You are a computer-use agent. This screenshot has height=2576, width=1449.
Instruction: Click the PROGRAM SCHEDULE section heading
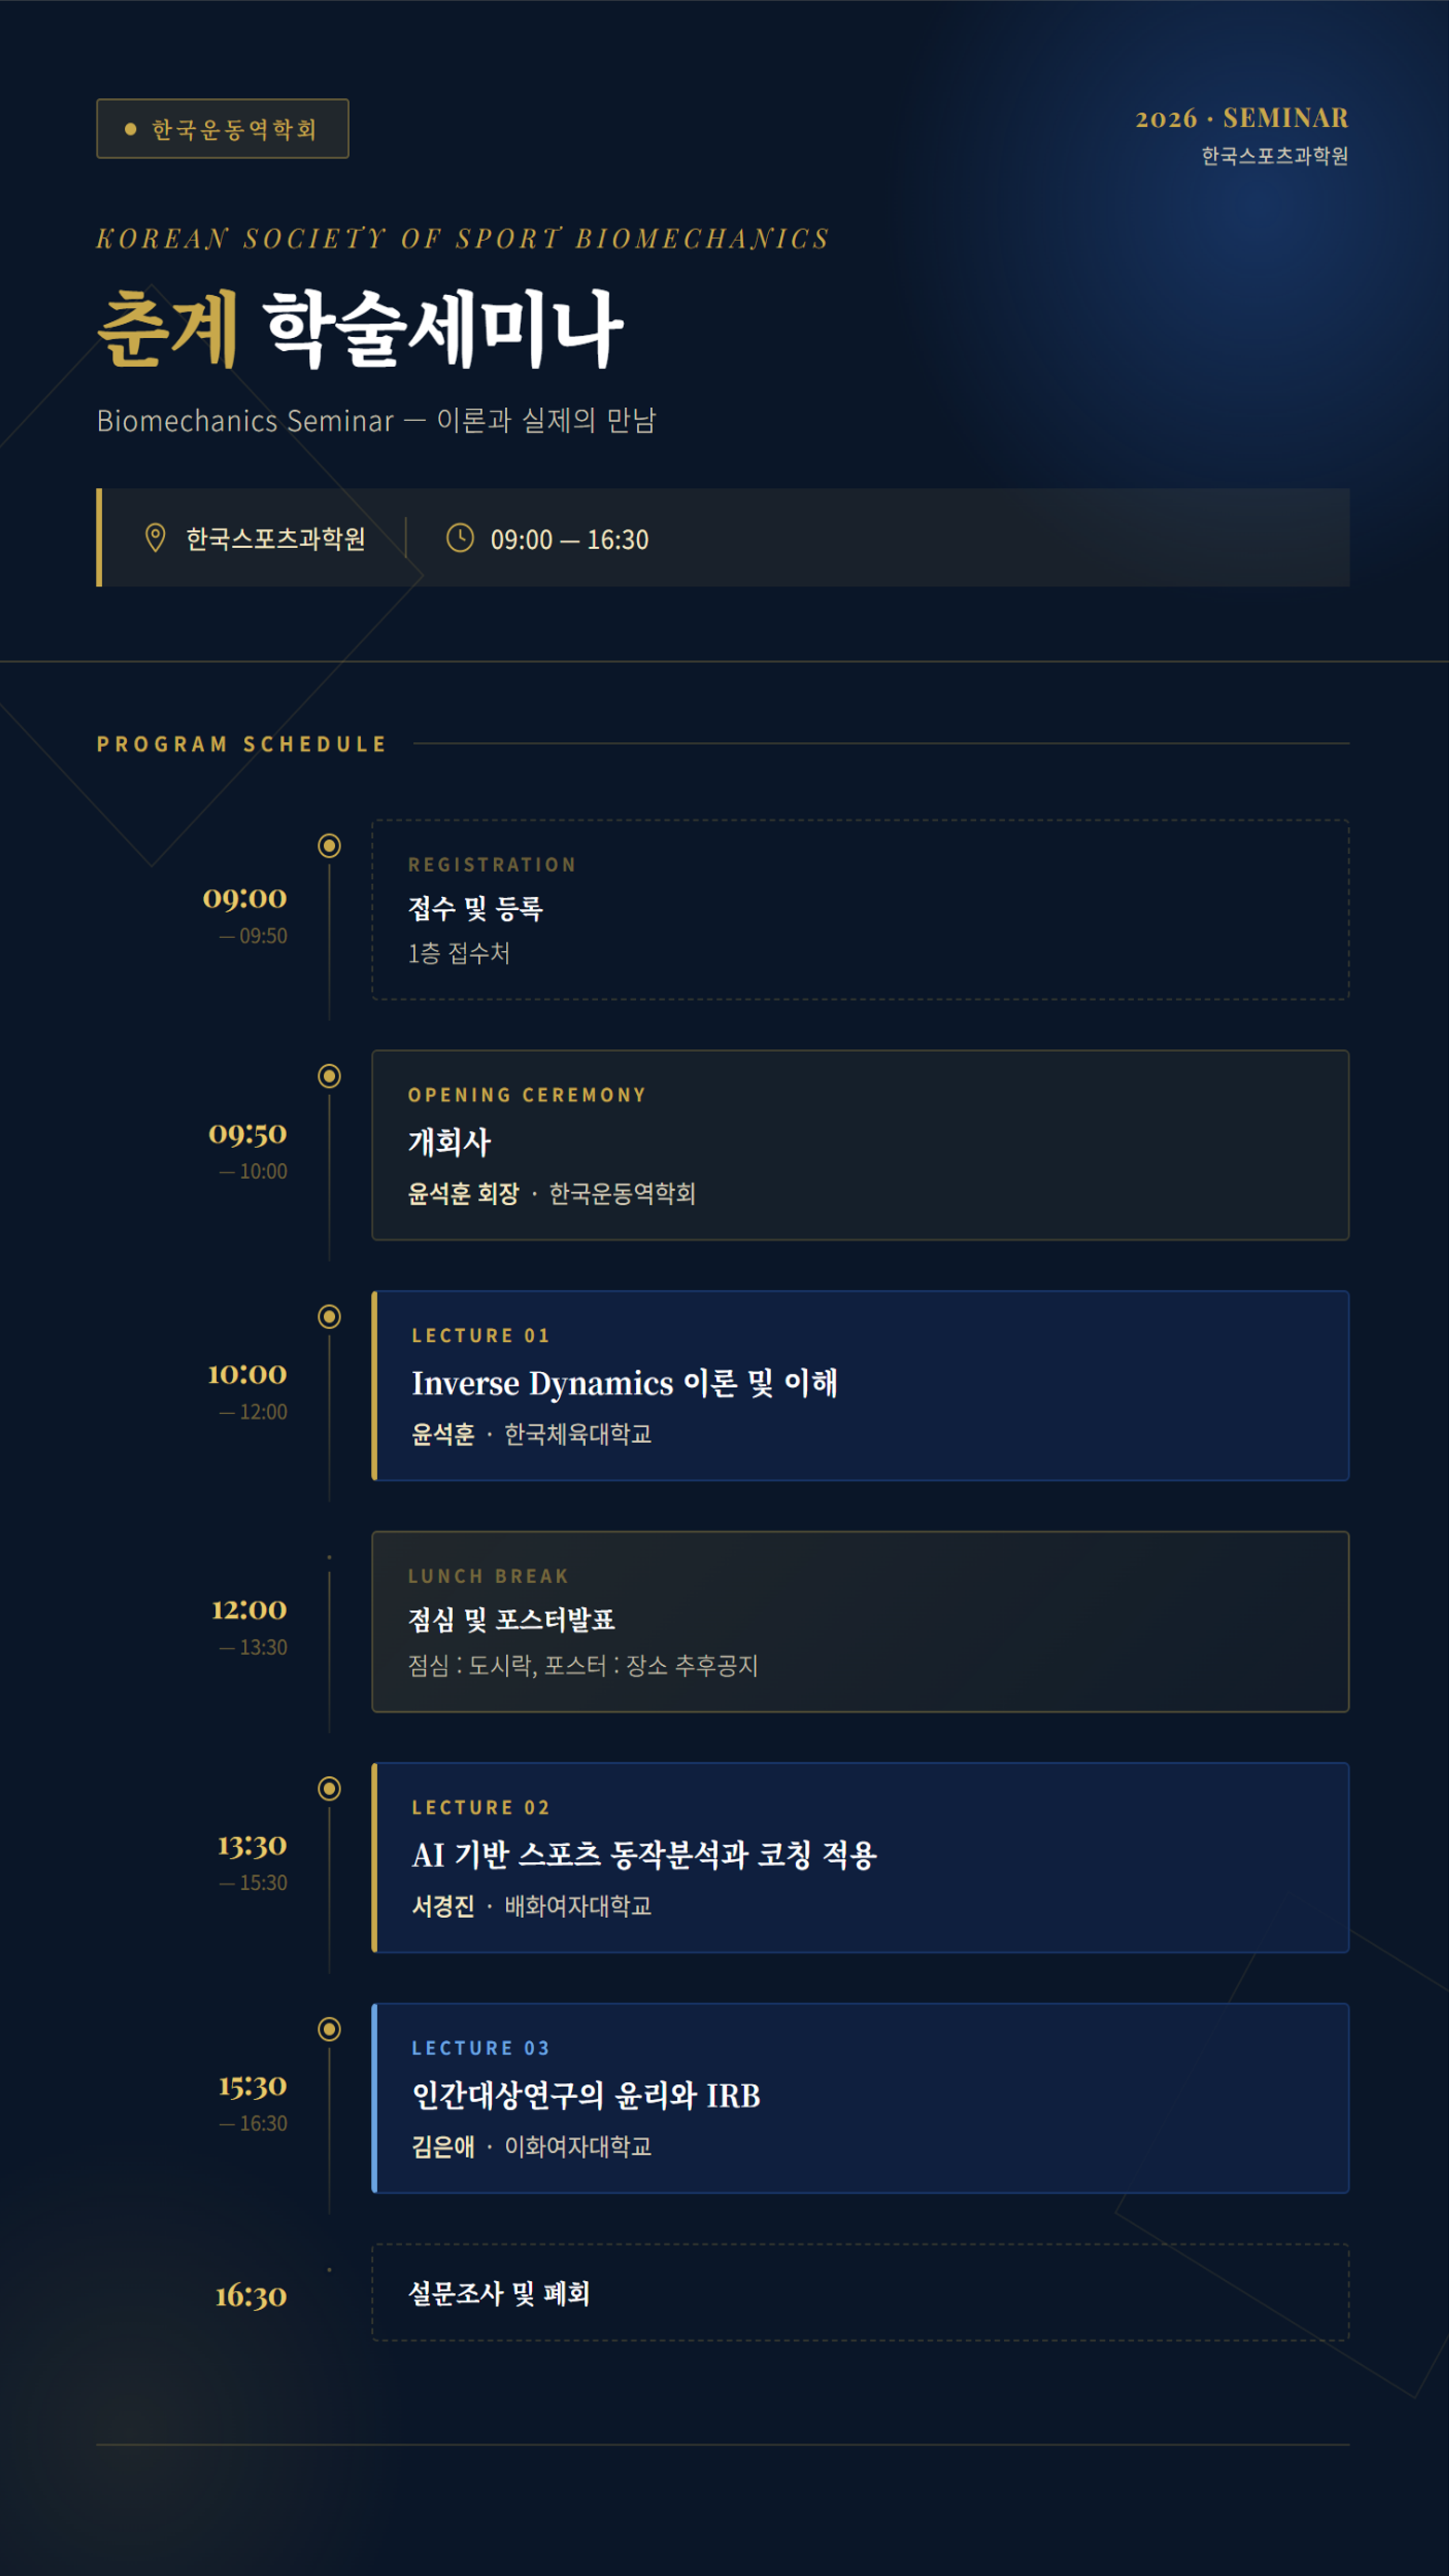coord(241,744)
